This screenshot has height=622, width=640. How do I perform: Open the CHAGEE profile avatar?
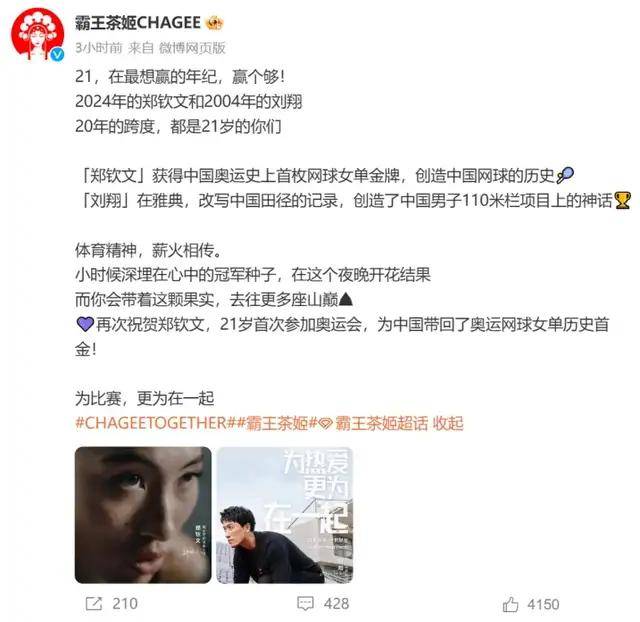(x=37, y=34)
